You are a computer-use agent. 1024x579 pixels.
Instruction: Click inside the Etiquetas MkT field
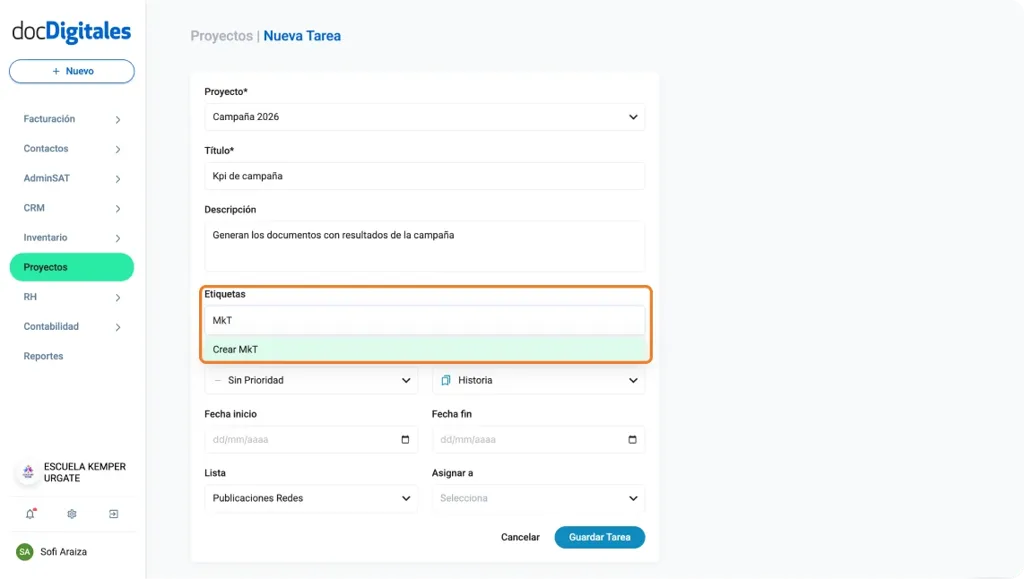(x=424, y=320)
